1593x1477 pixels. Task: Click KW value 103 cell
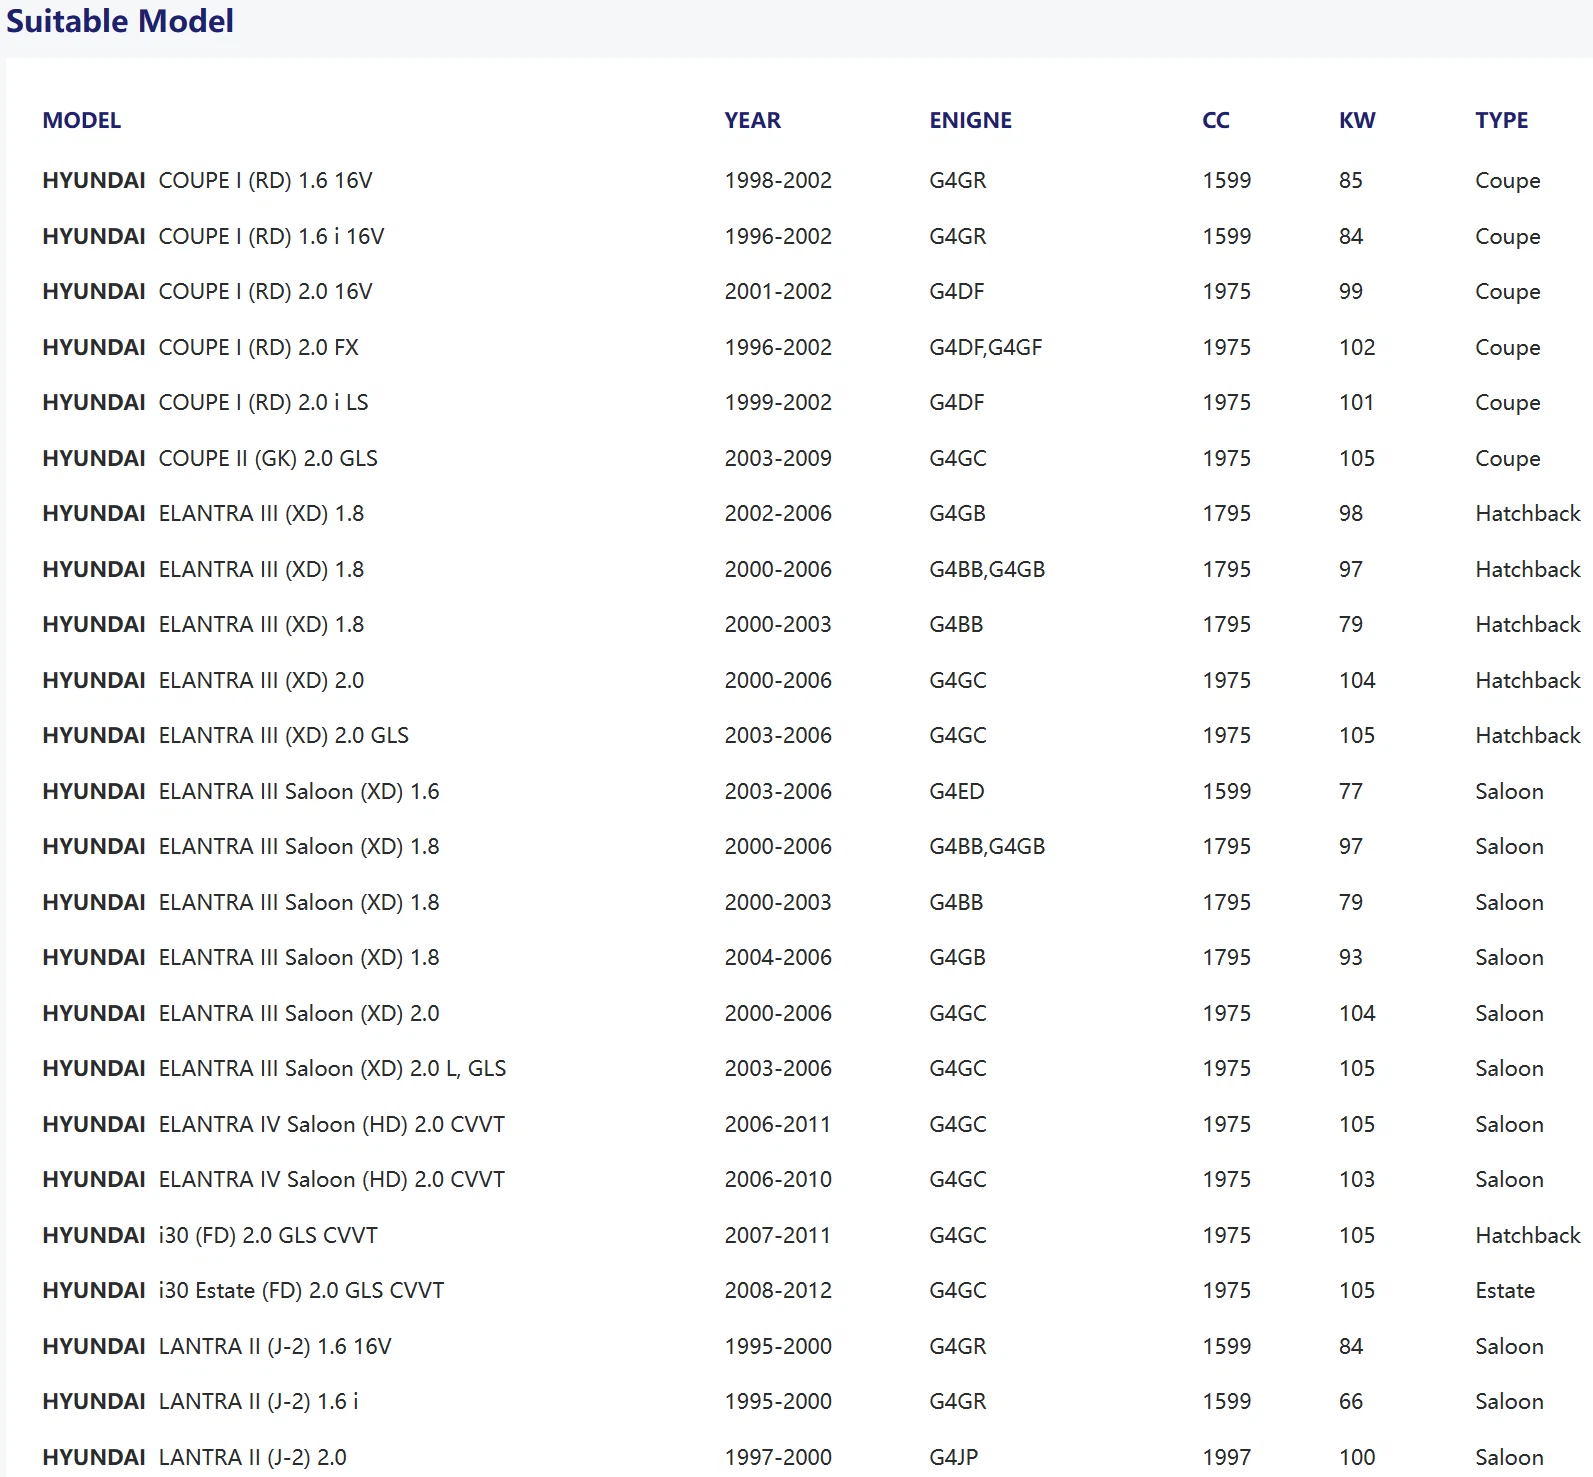[1357, 1179]
